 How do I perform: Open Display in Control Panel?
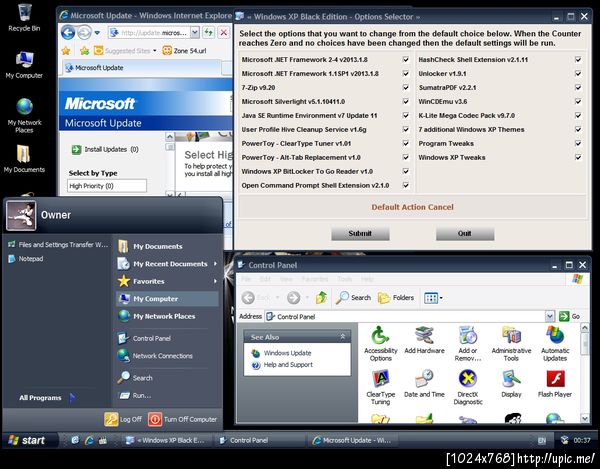point(511,383)
